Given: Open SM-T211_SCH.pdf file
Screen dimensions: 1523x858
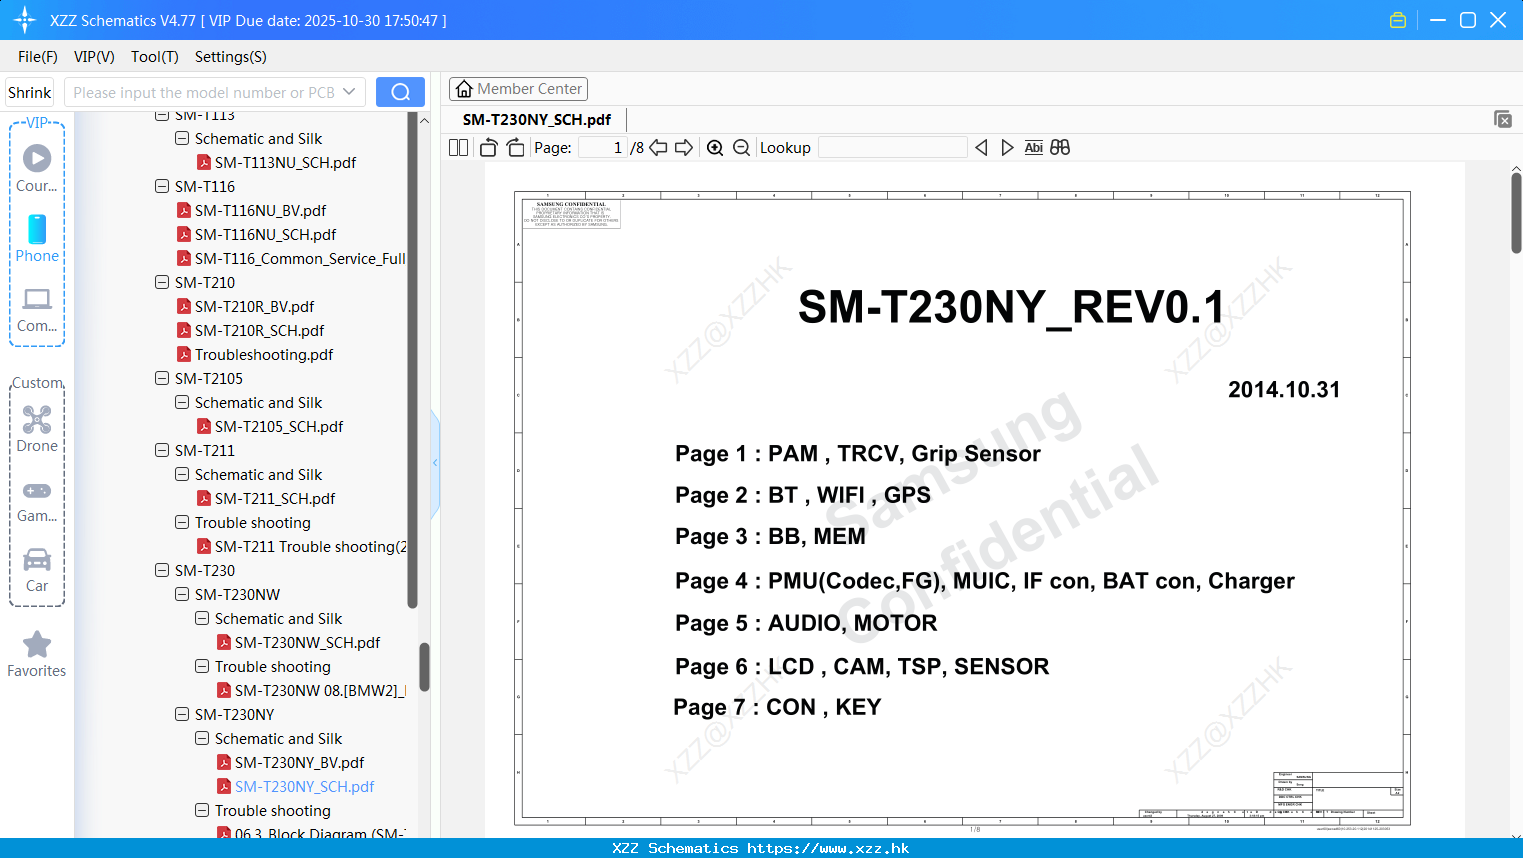Looking at the screenshot, I should pyautogui.click(x=275, y=499).
